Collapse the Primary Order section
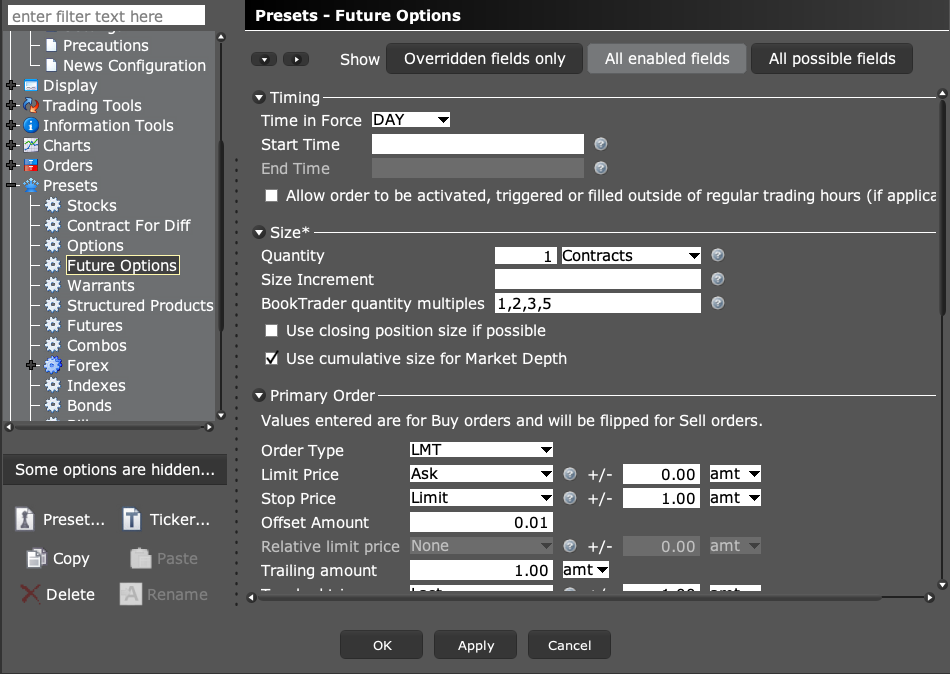Screen dimensions: 950x674 259,396
